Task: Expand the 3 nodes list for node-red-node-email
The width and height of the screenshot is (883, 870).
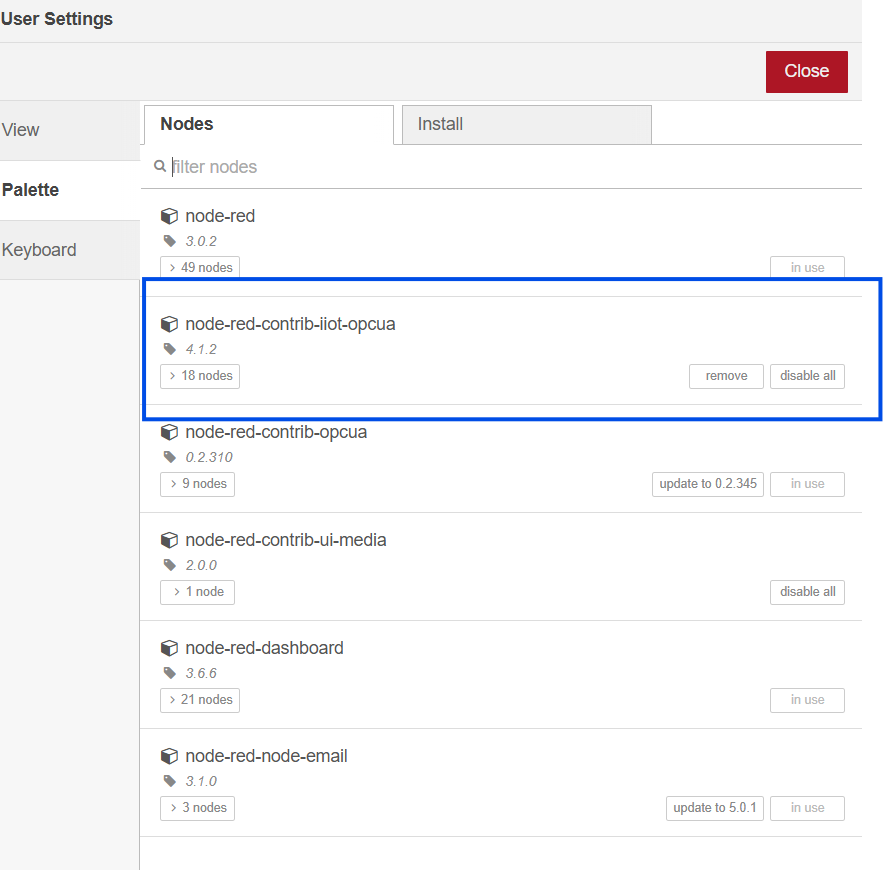Action: pos(198,808)
